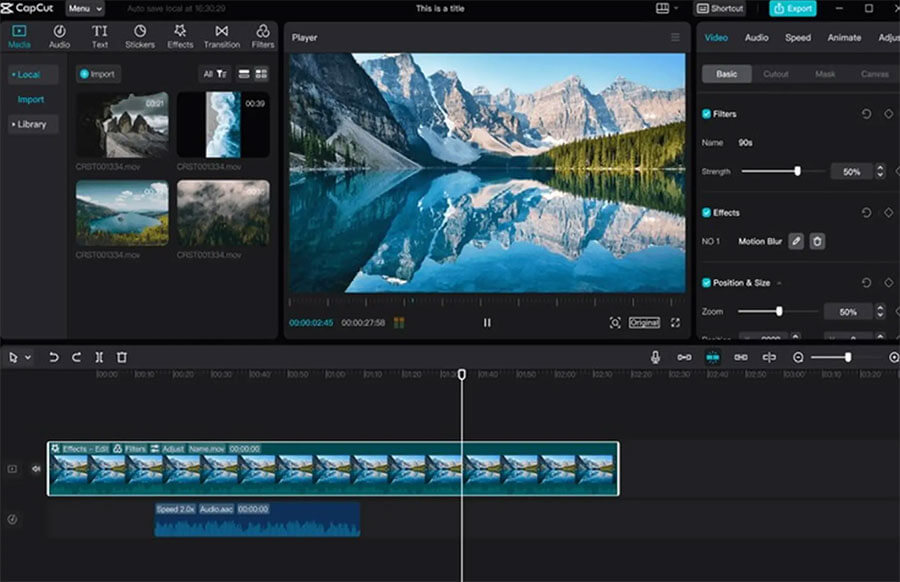This screenshot has width=900, height=582.
Task: Switch media bin to grid view
Action: click(x=261, y=74)
